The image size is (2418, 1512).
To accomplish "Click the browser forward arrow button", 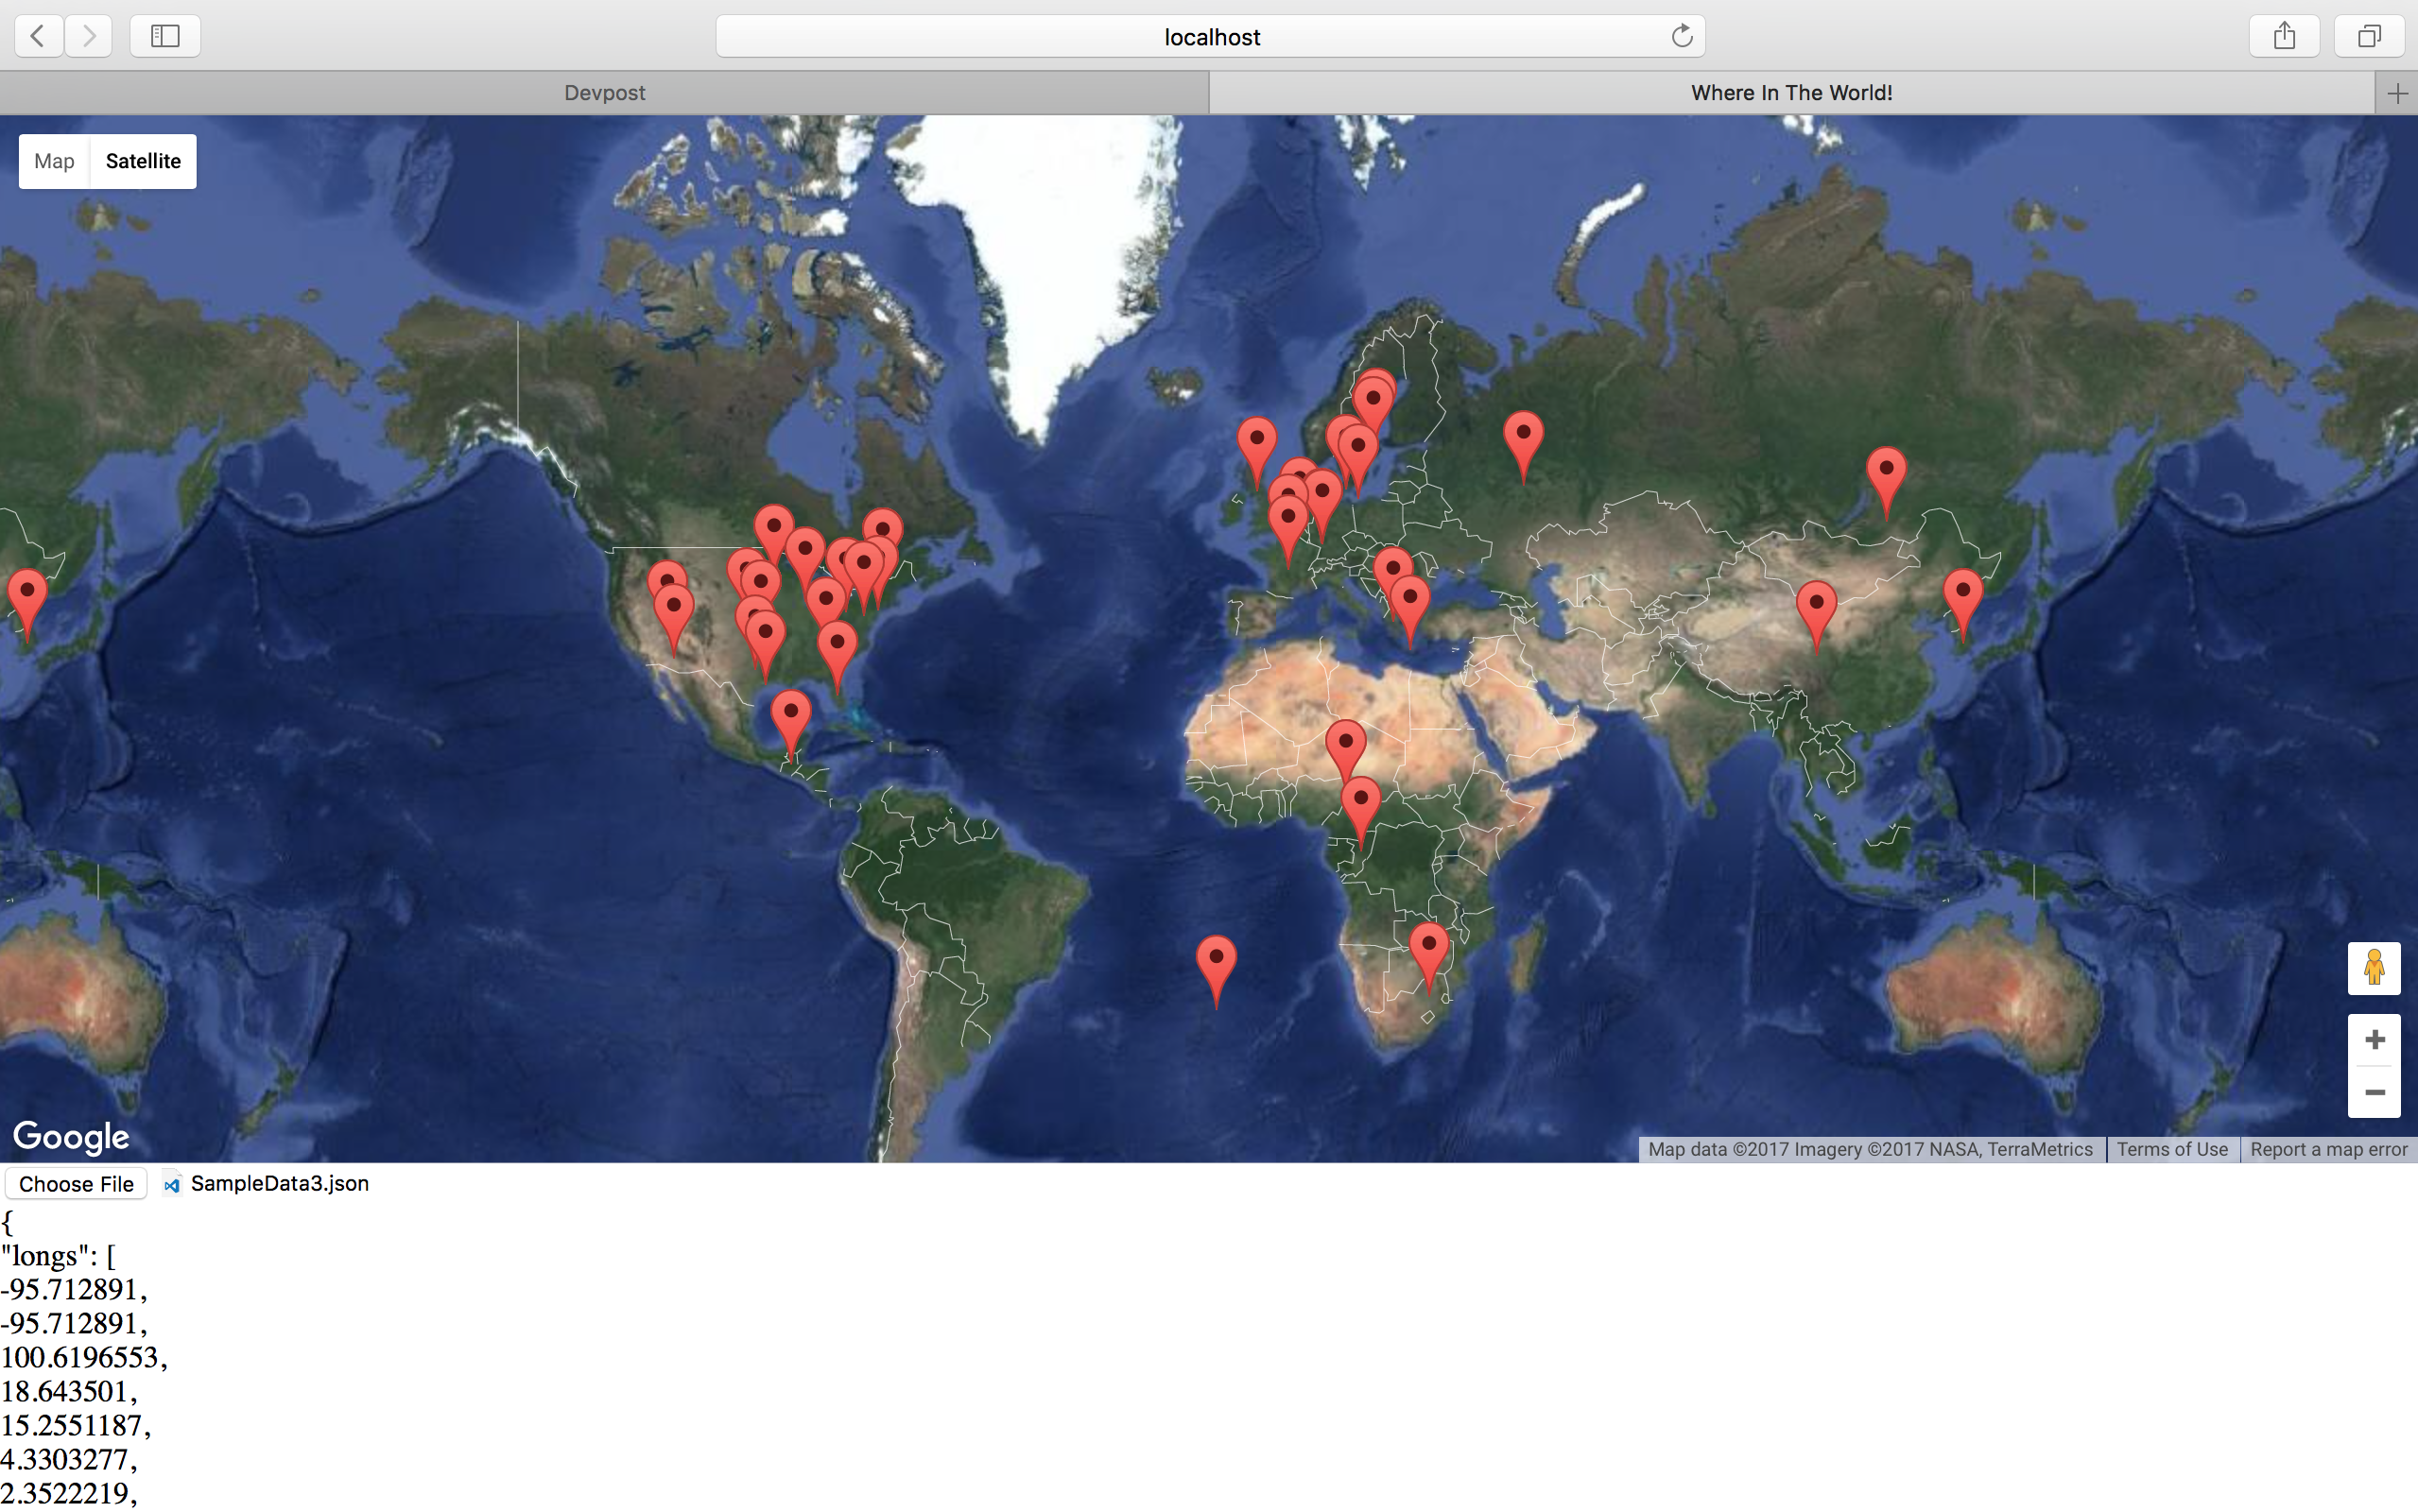I will pos(89,36).
